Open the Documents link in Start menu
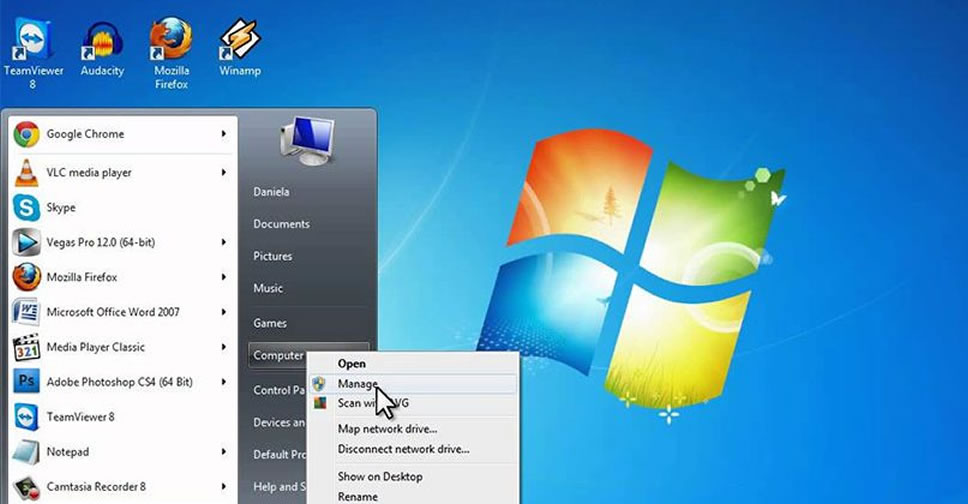 pos(281,224)
